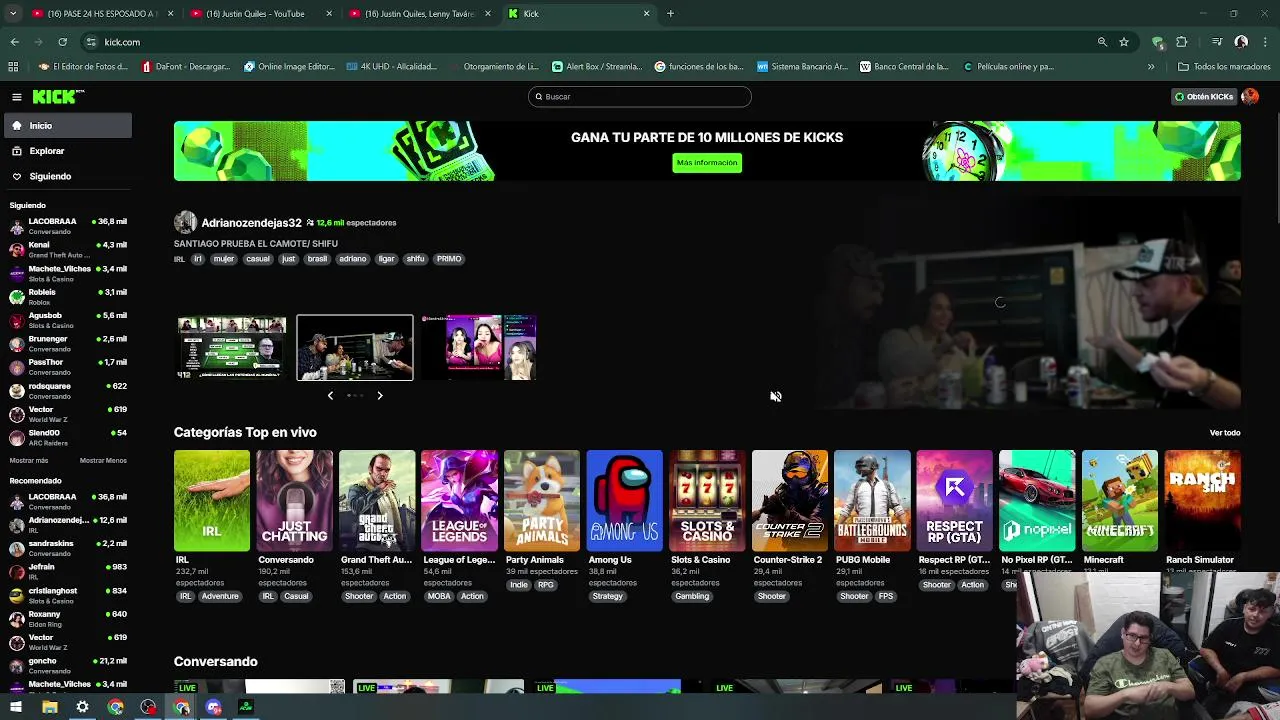Go to next featured stream arrow
This screenshot has height=720, width=1280.
[380, 396]
